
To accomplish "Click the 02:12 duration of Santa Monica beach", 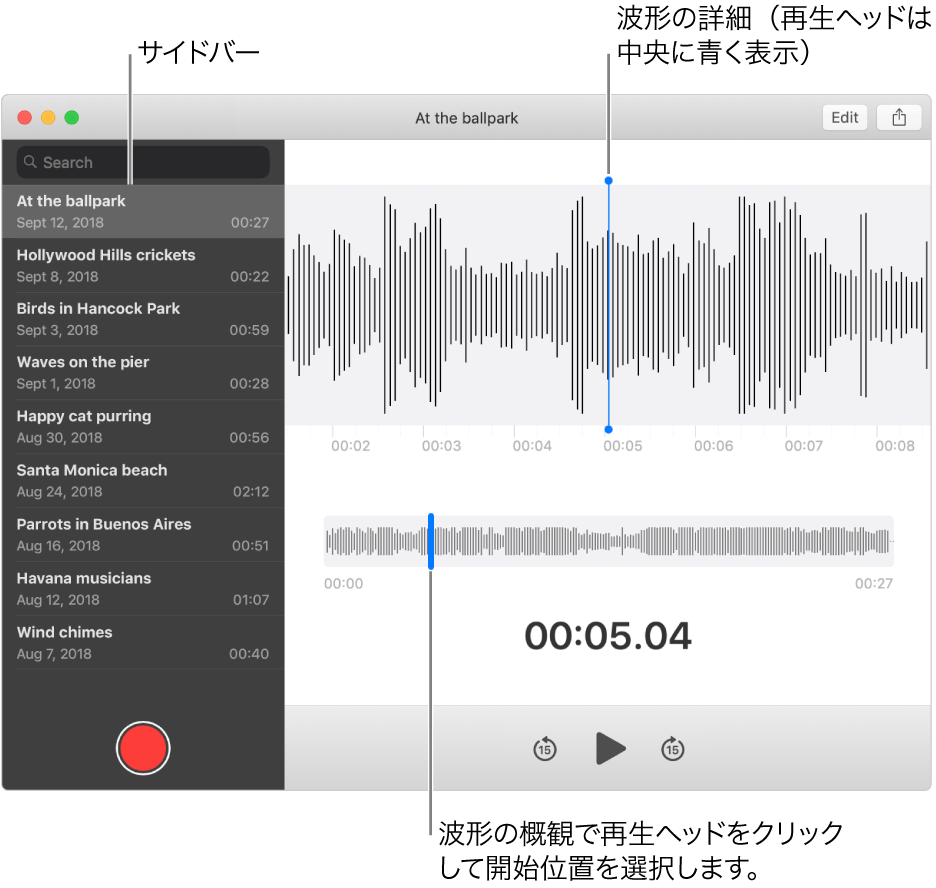I will pyautogui.click(x=251, y=492).
